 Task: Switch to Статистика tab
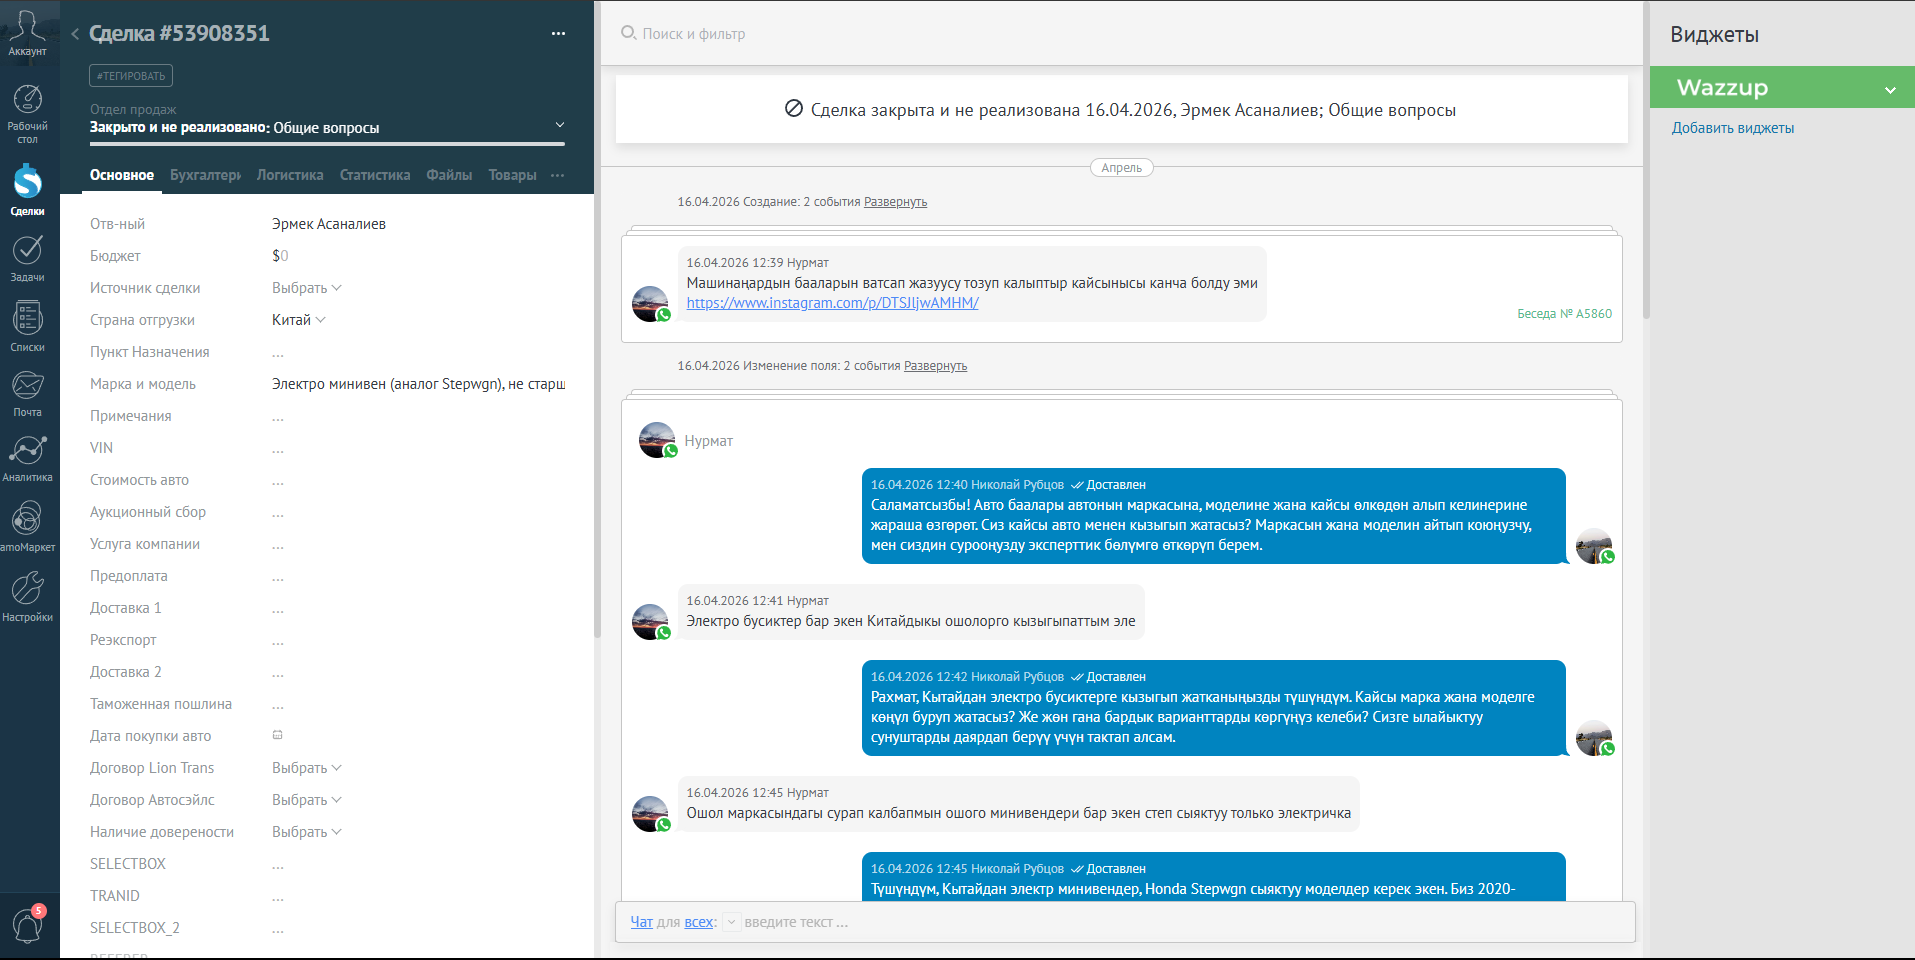pyautogui.click(x=375, y=175)
